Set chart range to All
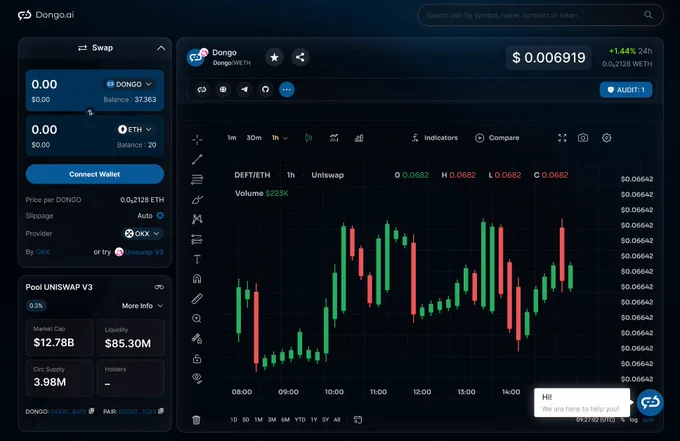 tap(337, 420)
